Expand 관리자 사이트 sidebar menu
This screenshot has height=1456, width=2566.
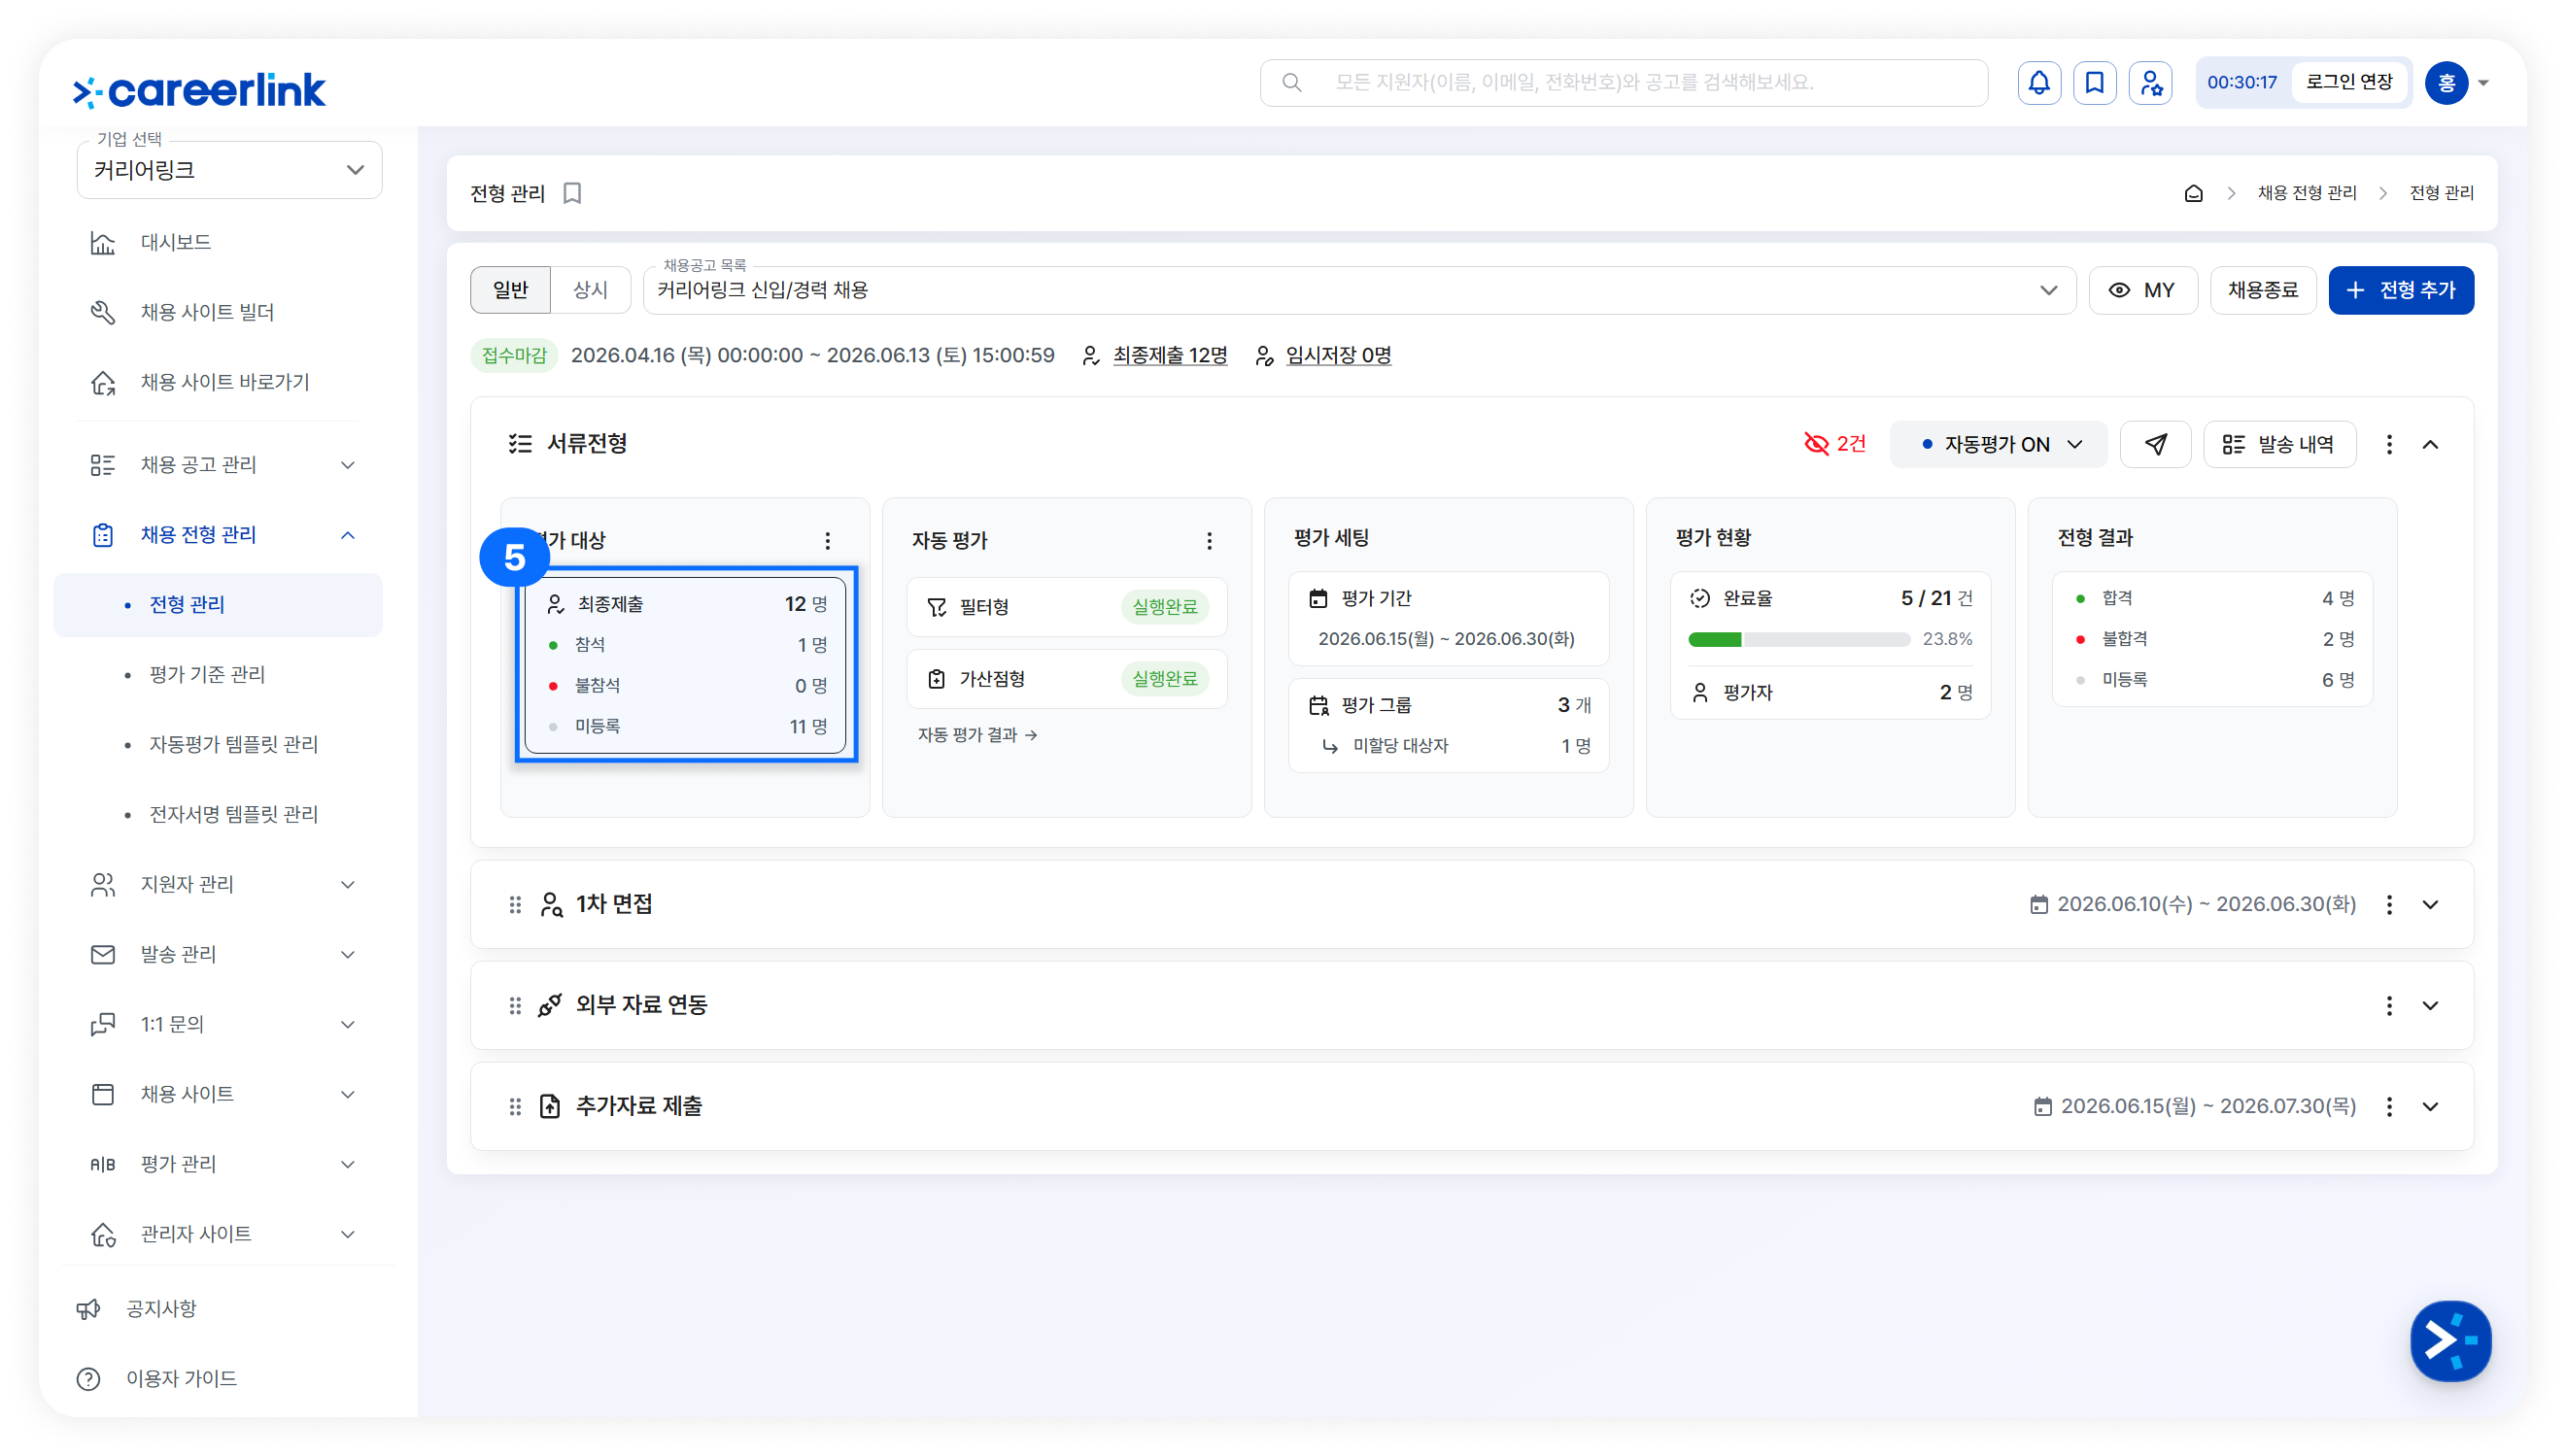(x=220, y=1235)
